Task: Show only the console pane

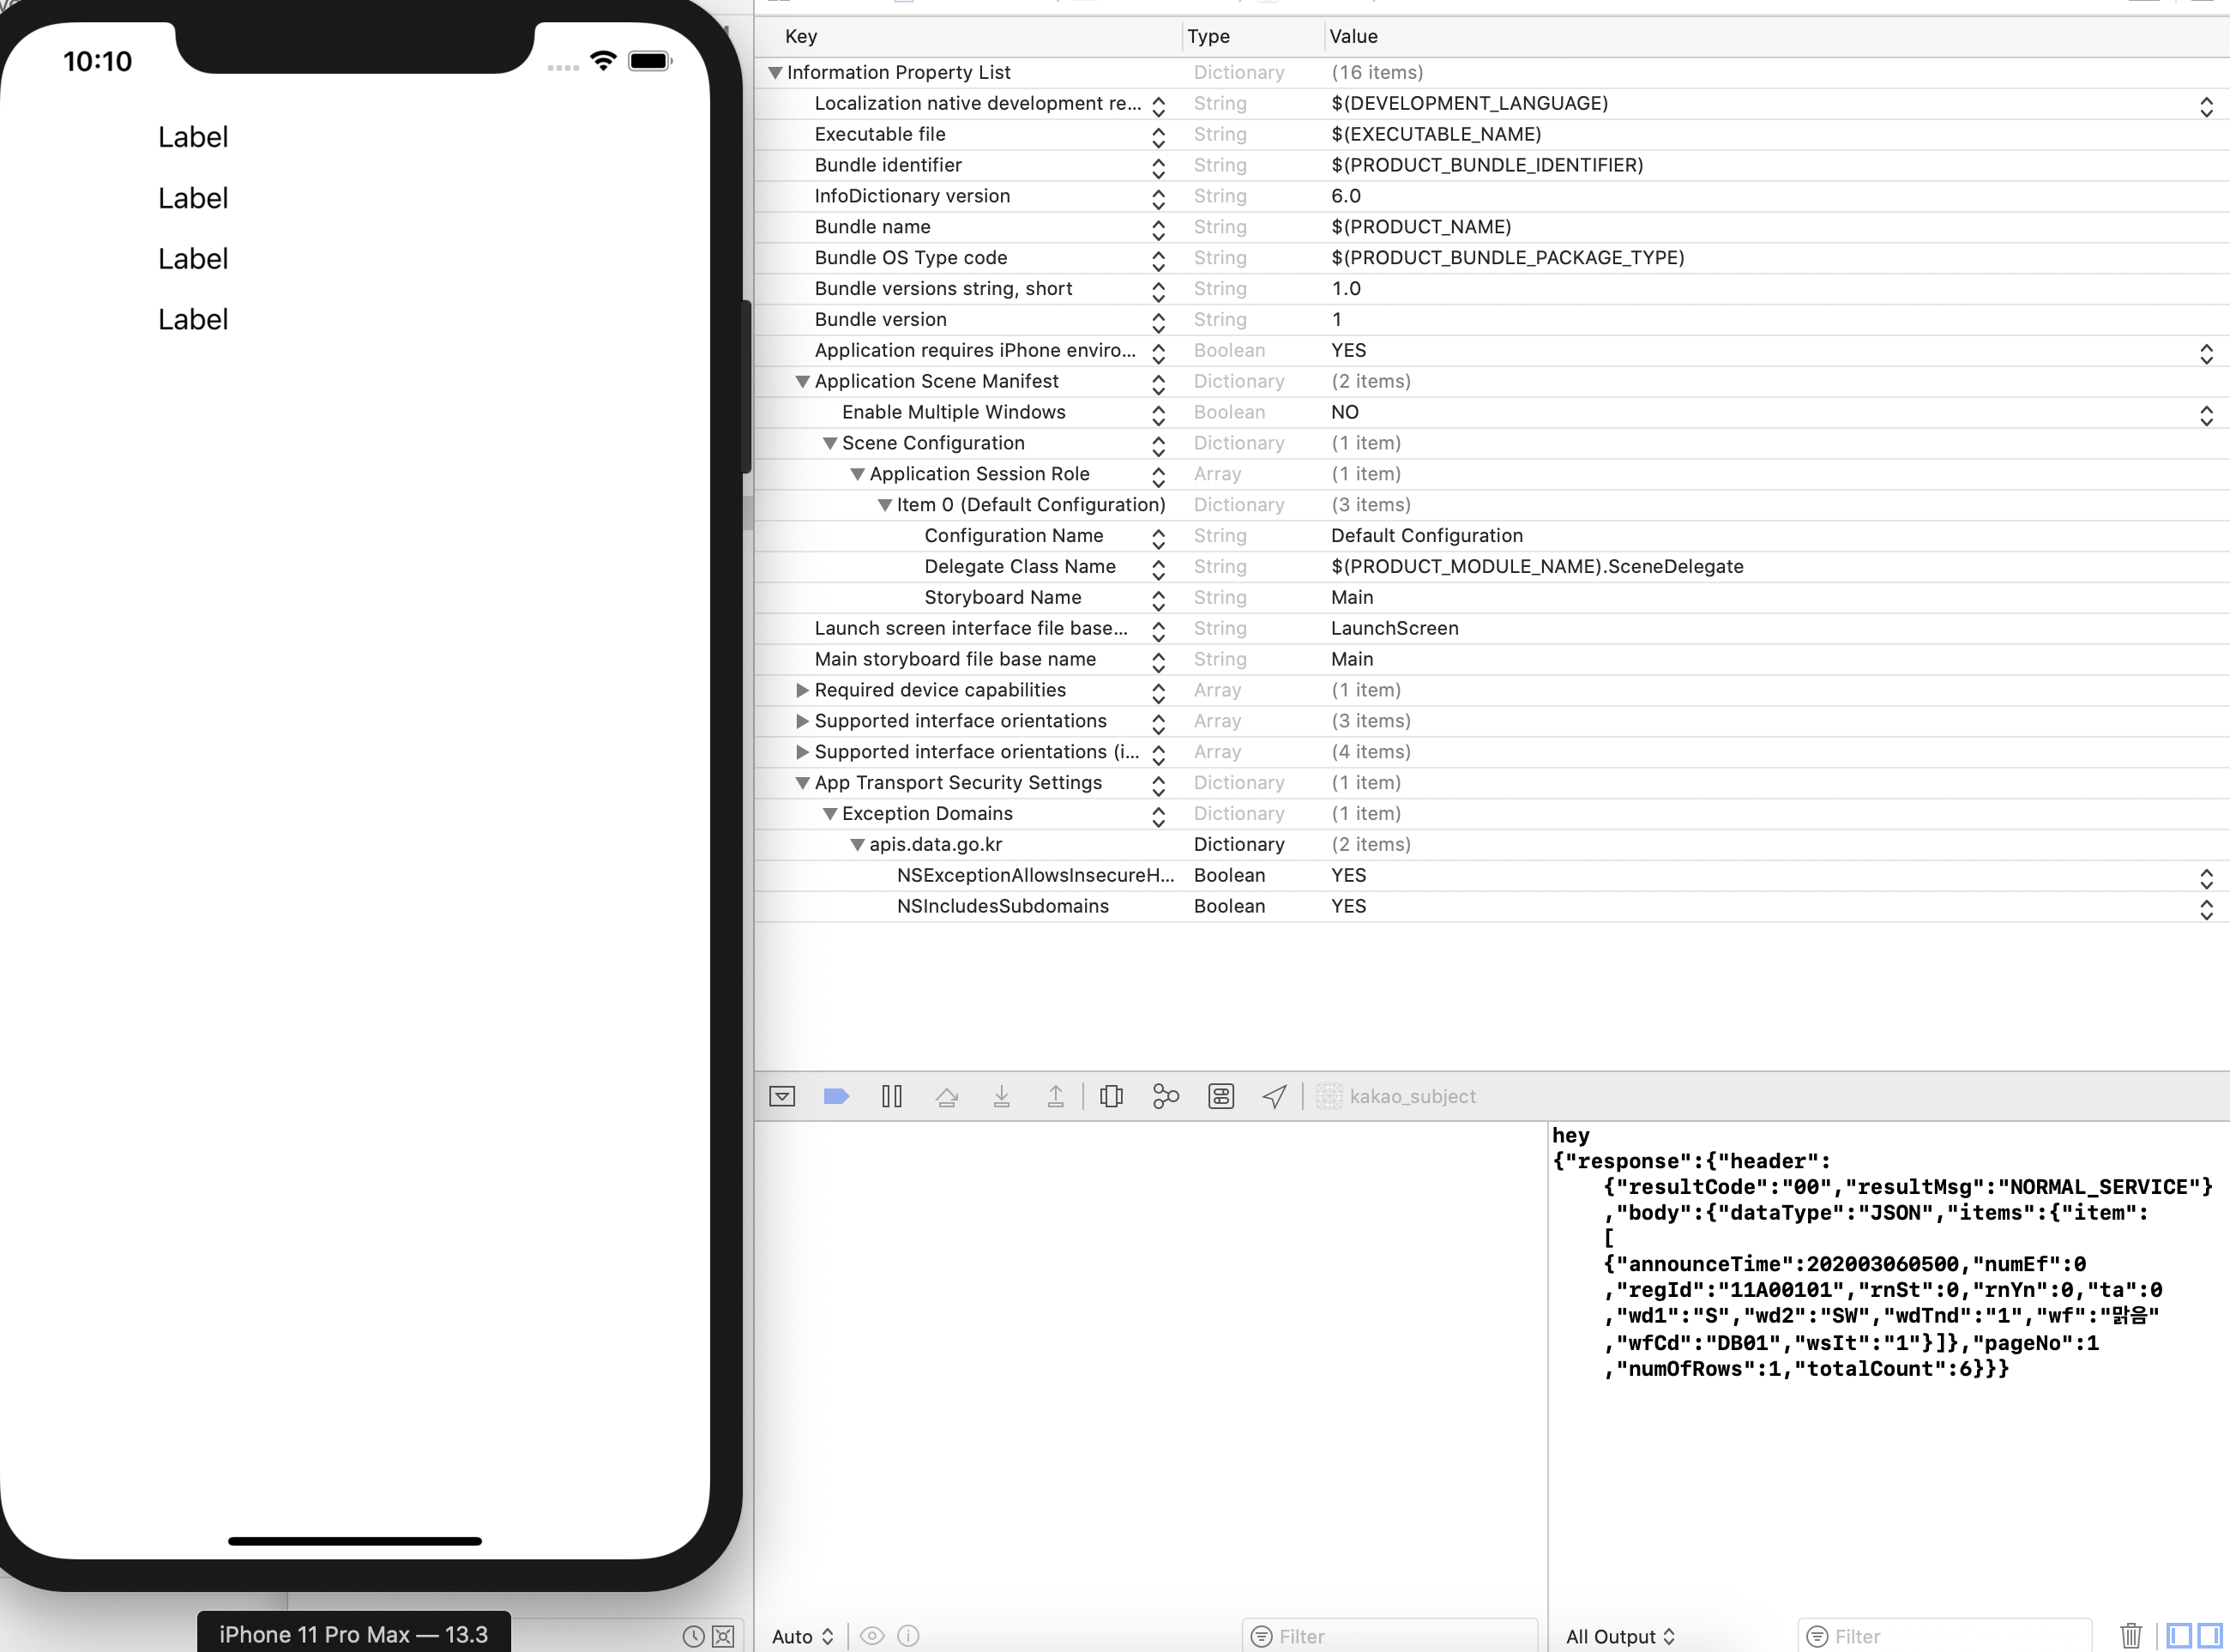Action: click(x=2209, y=1636)
